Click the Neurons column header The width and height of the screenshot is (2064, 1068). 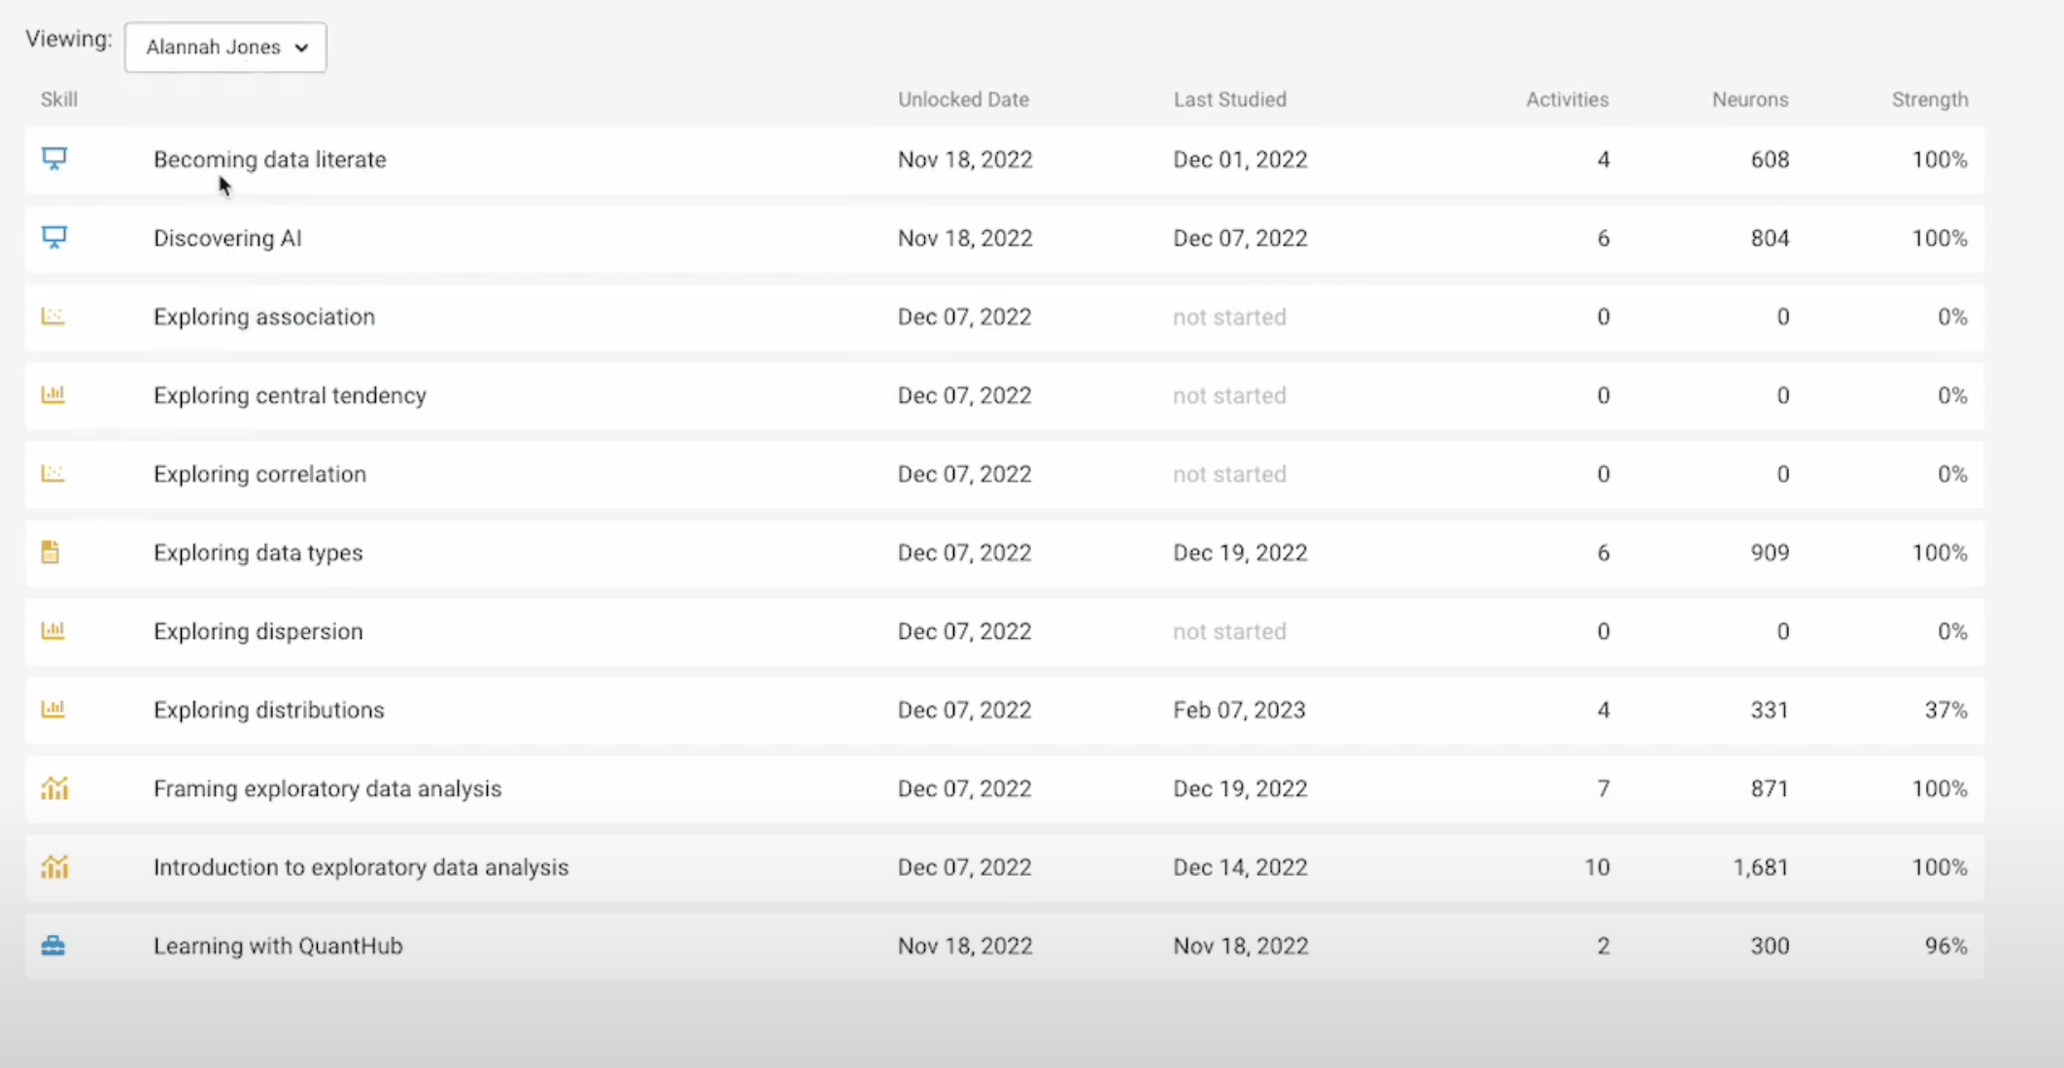pos(1750,99)
